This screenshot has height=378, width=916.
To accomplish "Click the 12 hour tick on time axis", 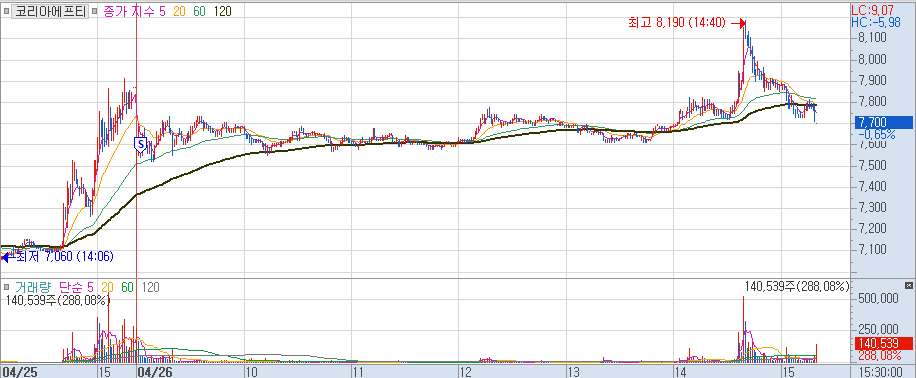I will pyautogui.click(x=466, y=372).
